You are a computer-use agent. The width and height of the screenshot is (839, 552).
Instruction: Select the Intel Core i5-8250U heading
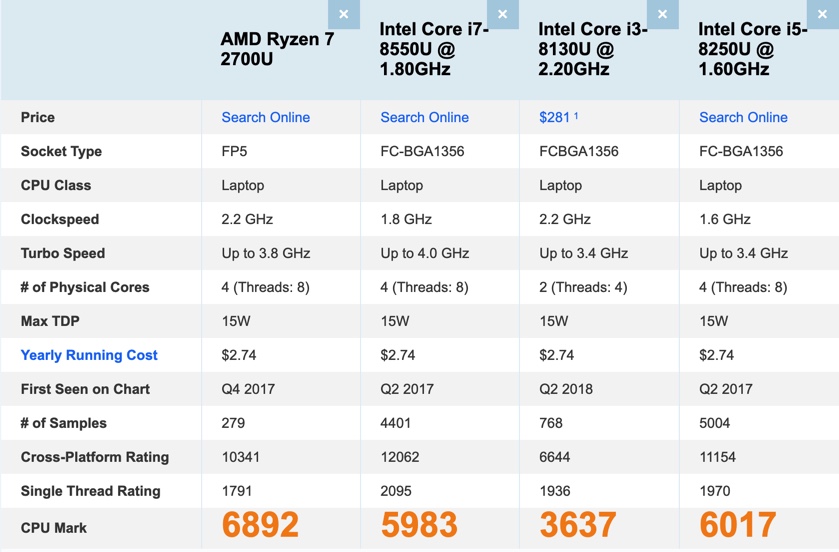point(752,49)
